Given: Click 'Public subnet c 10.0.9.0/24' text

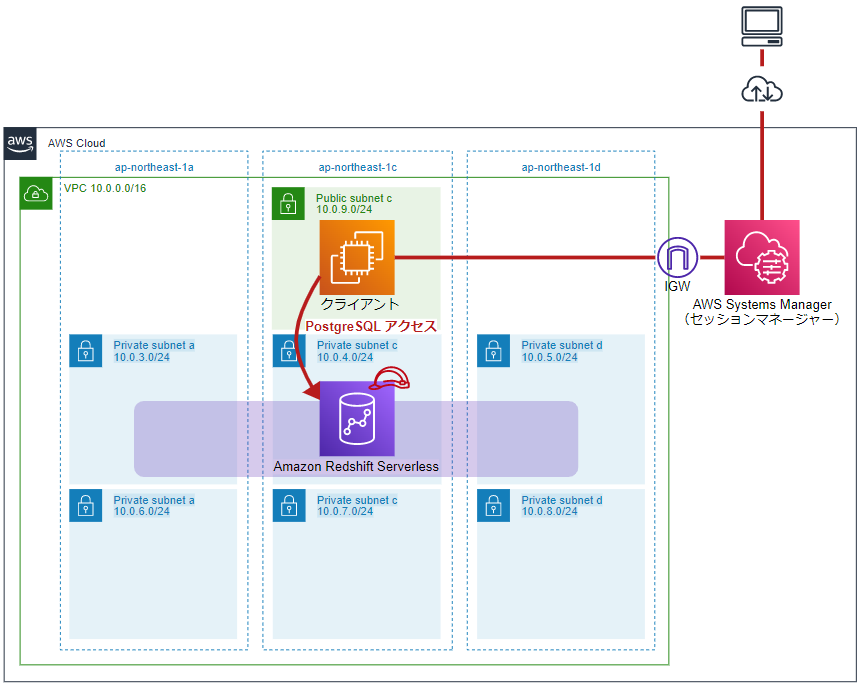Looking at the screenshot, I should (354, 203).
